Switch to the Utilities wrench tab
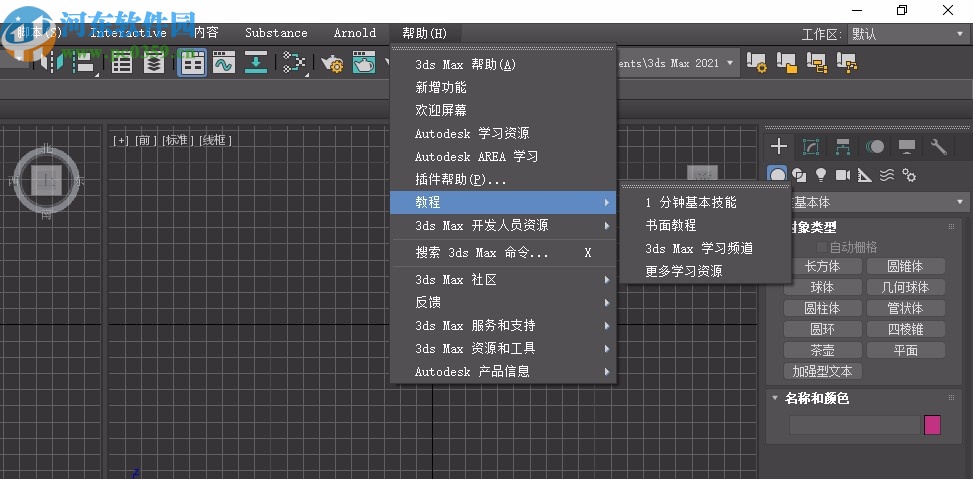 click(x=938, y=147)
